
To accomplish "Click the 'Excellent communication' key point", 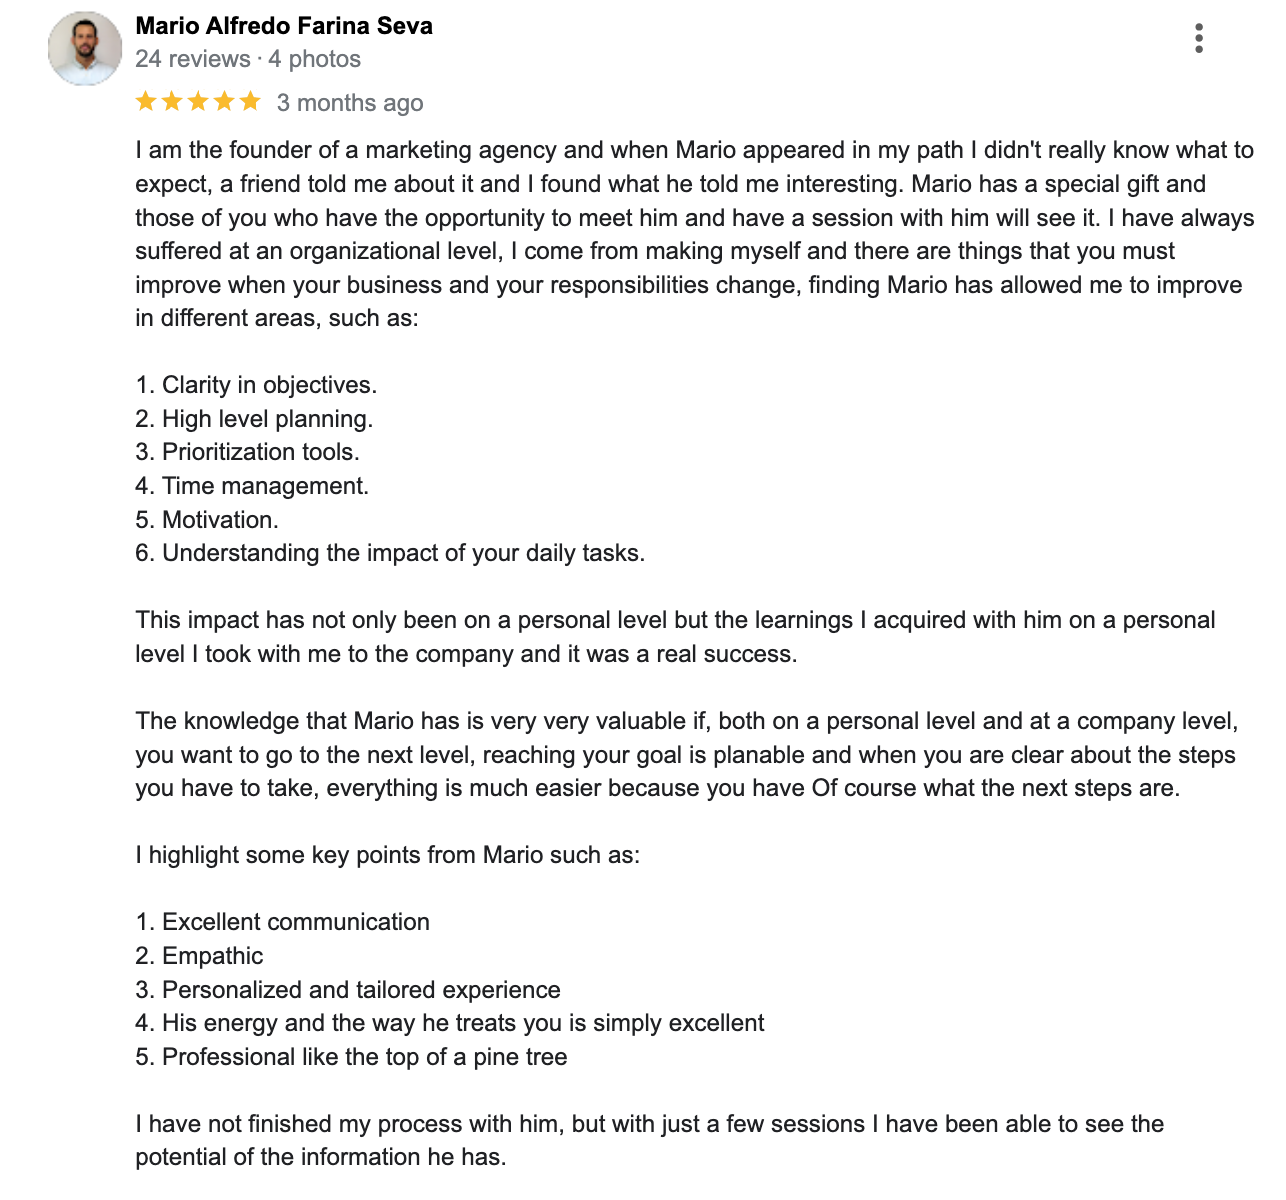I will coord(283,922).
